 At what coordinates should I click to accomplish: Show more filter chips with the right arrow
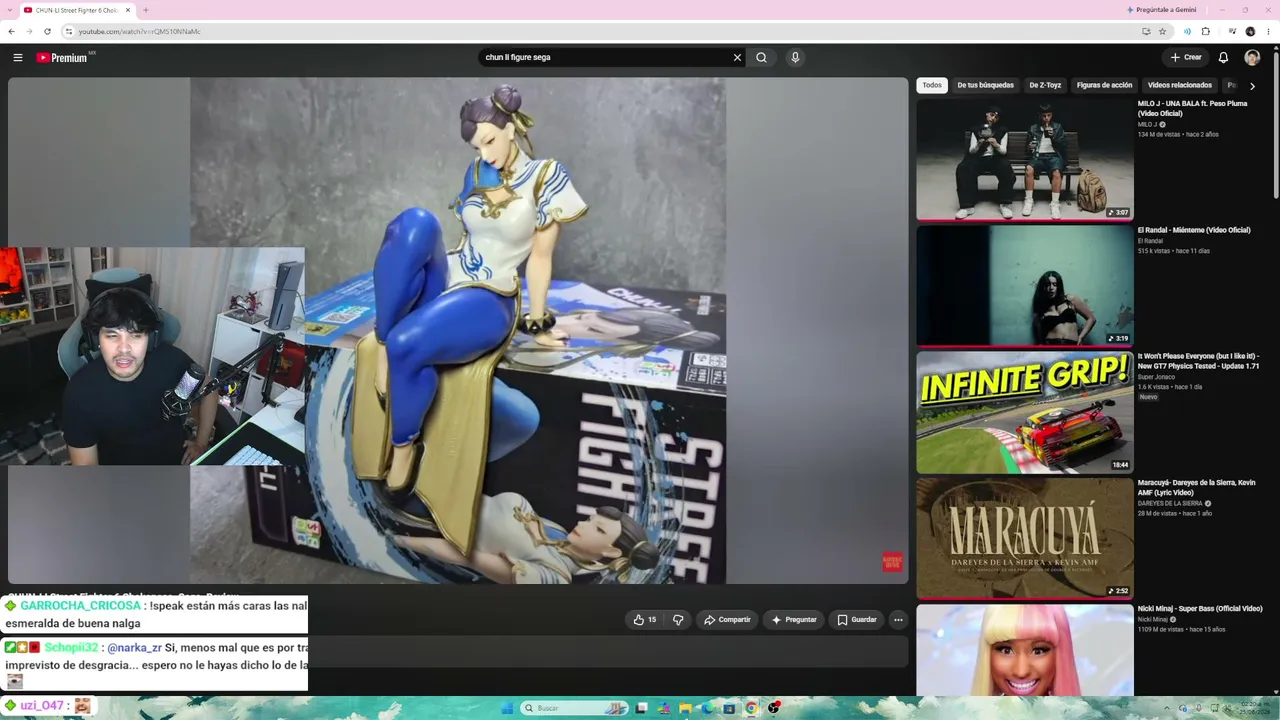(x=1252, y=86)
